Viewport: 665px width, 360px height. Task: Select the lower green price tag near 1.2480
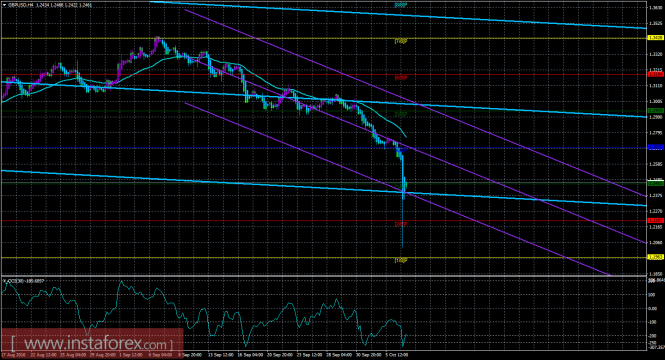[x=655, y=184]
